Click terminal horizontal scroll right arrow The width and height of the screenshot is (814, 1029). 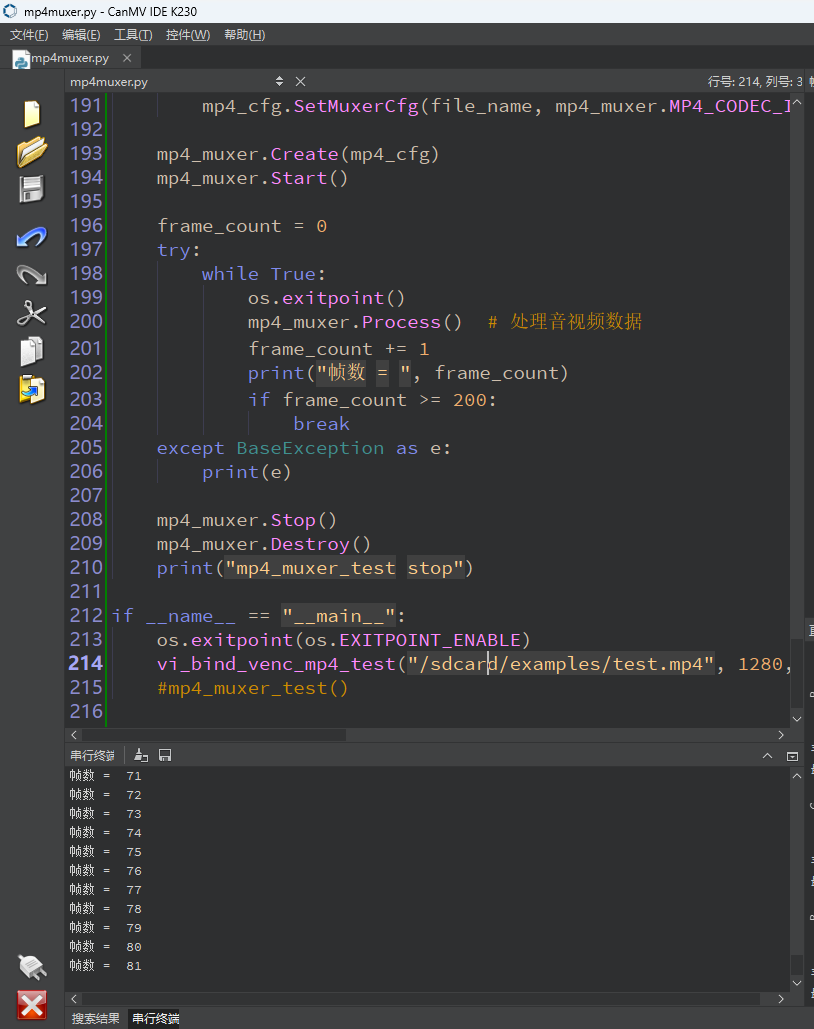(781, 999)
